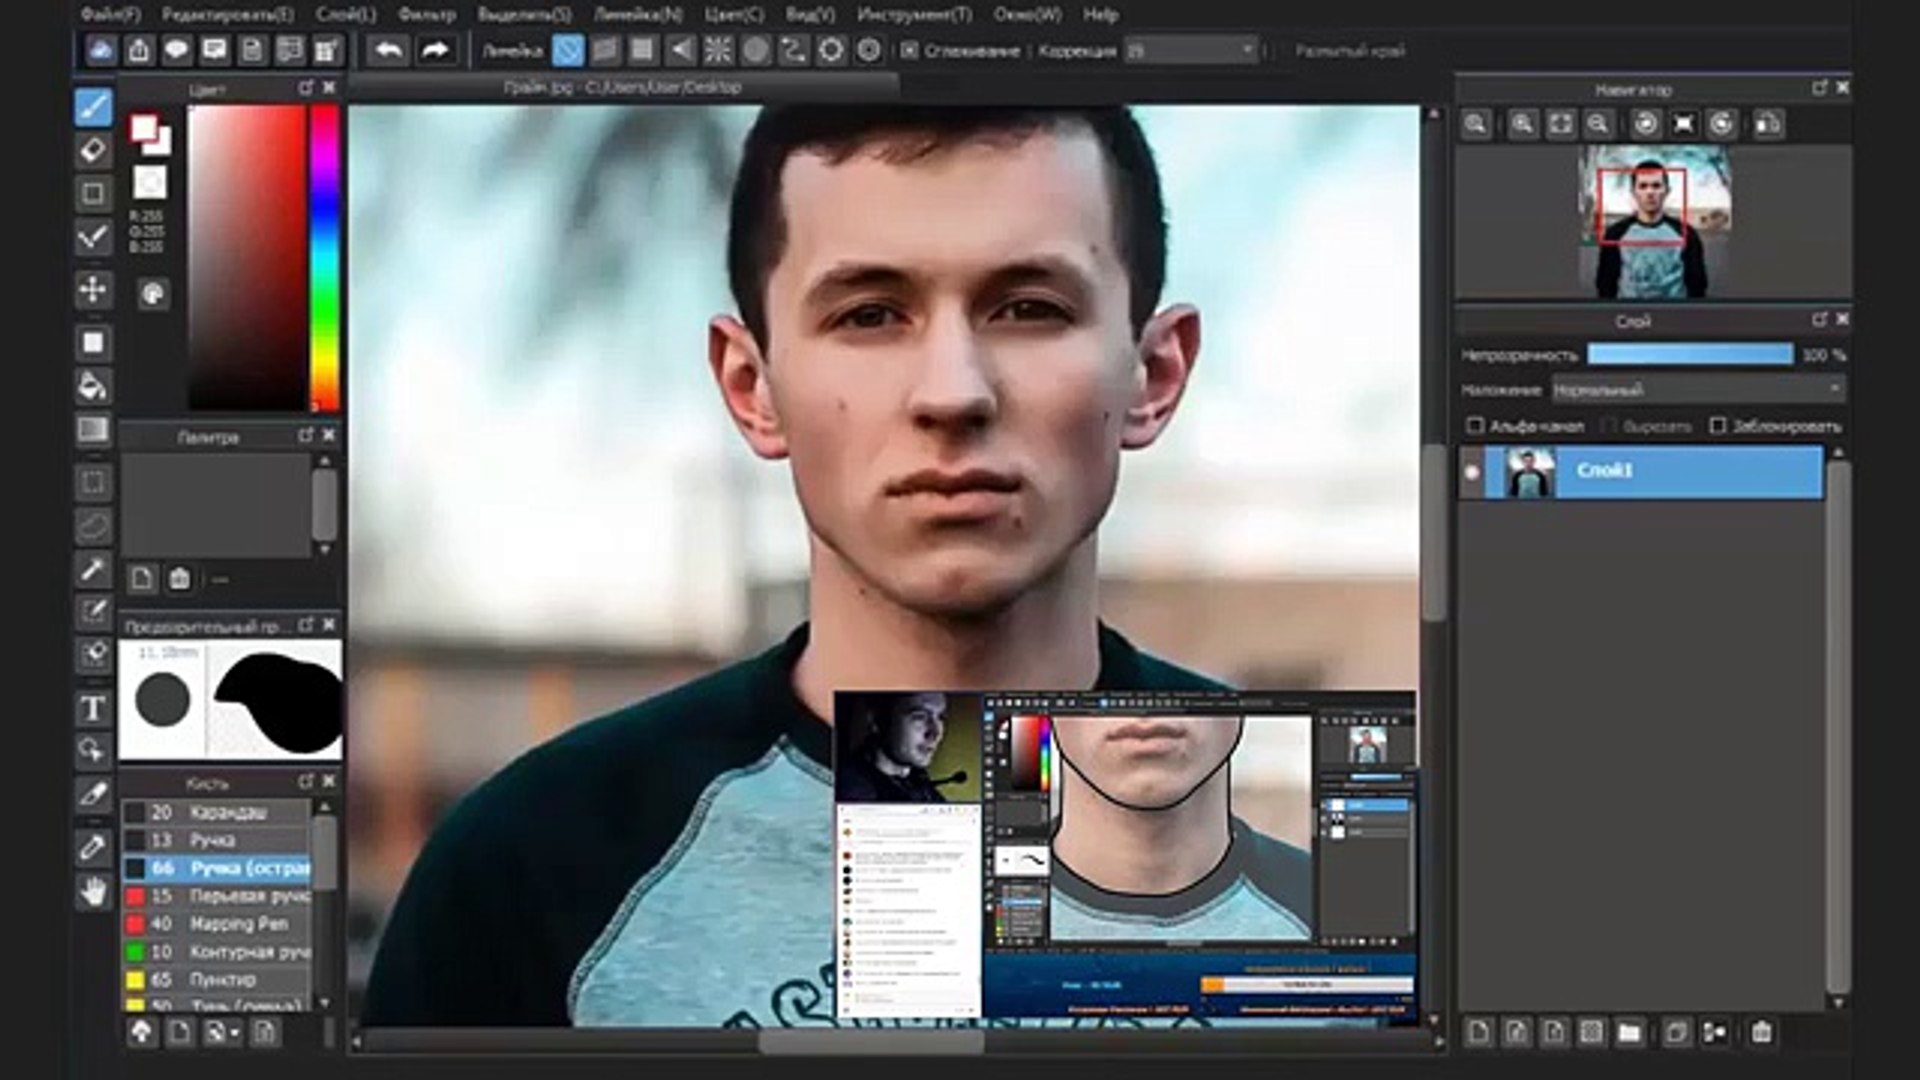
Task: Click the cloud save icon in the toolbar
Action: [x=100, y=50]
